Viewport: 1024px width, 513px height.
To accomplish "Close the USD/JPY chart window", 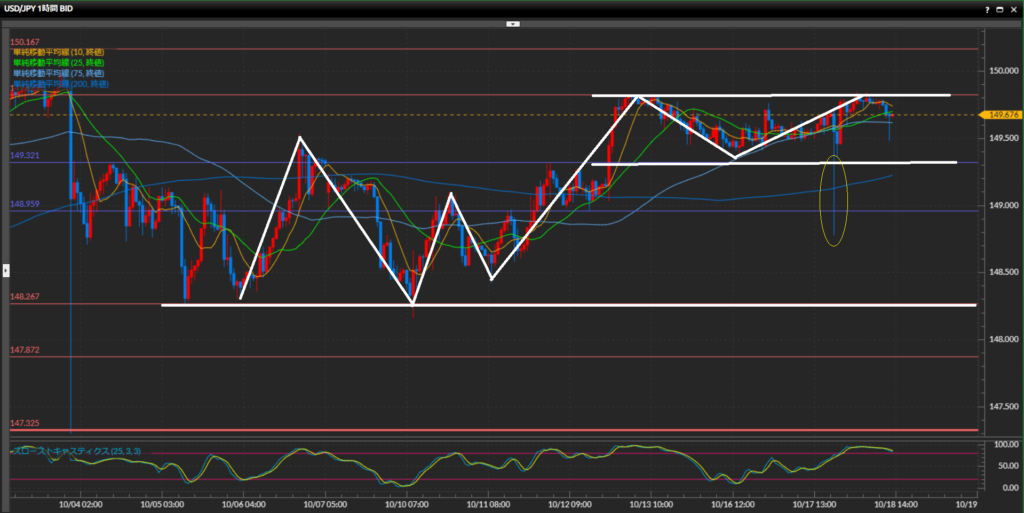I will click(x=1014, y=9).
